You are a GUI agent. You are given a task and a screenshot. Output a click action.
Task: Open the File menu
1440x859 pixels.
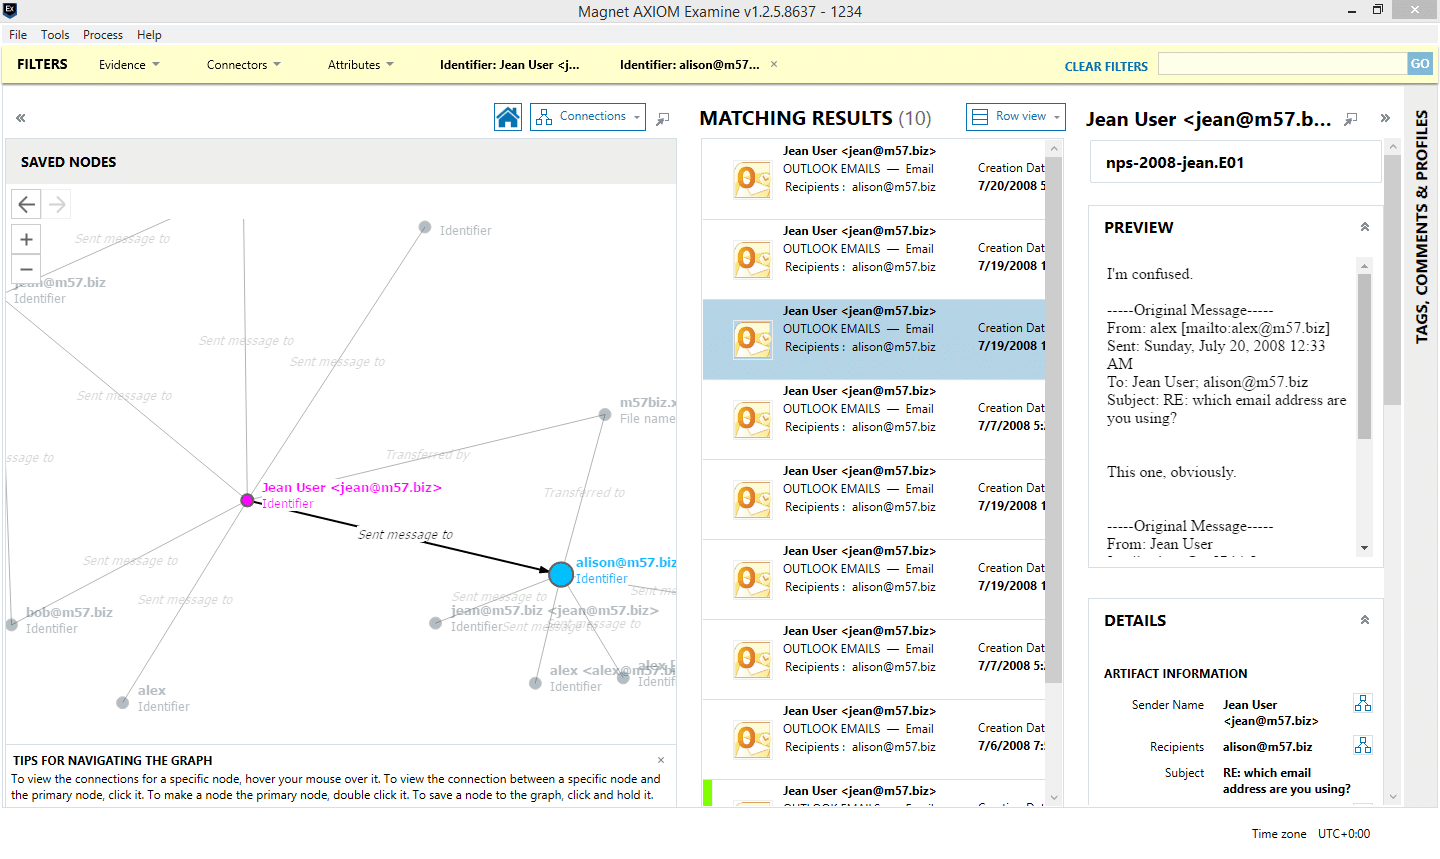pyautogui.click(x=18, y=35)
